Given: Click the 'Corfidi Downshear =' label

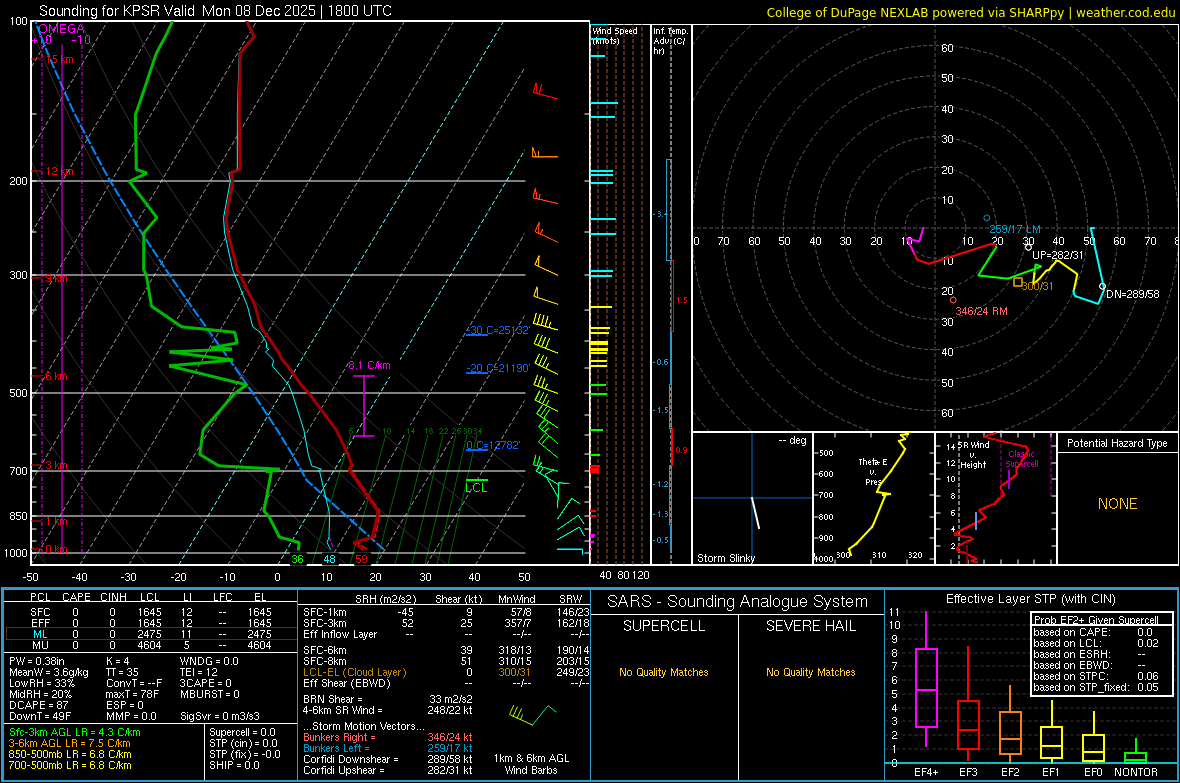Looking at the screenshot, I should pos(351,759).
